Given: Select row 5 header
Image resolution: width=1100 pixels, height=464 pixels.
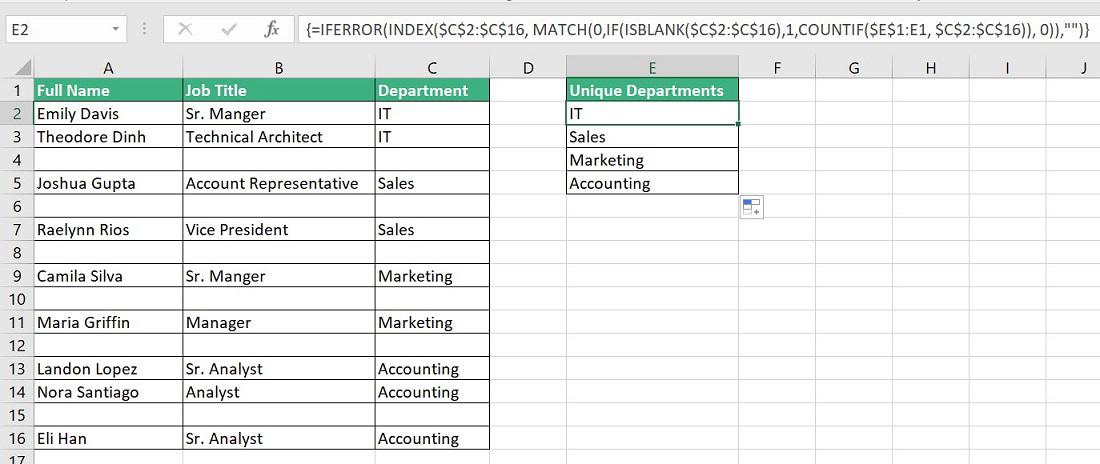Looking at the screenshot, I should pyautogui.click(x=16, y=184).
